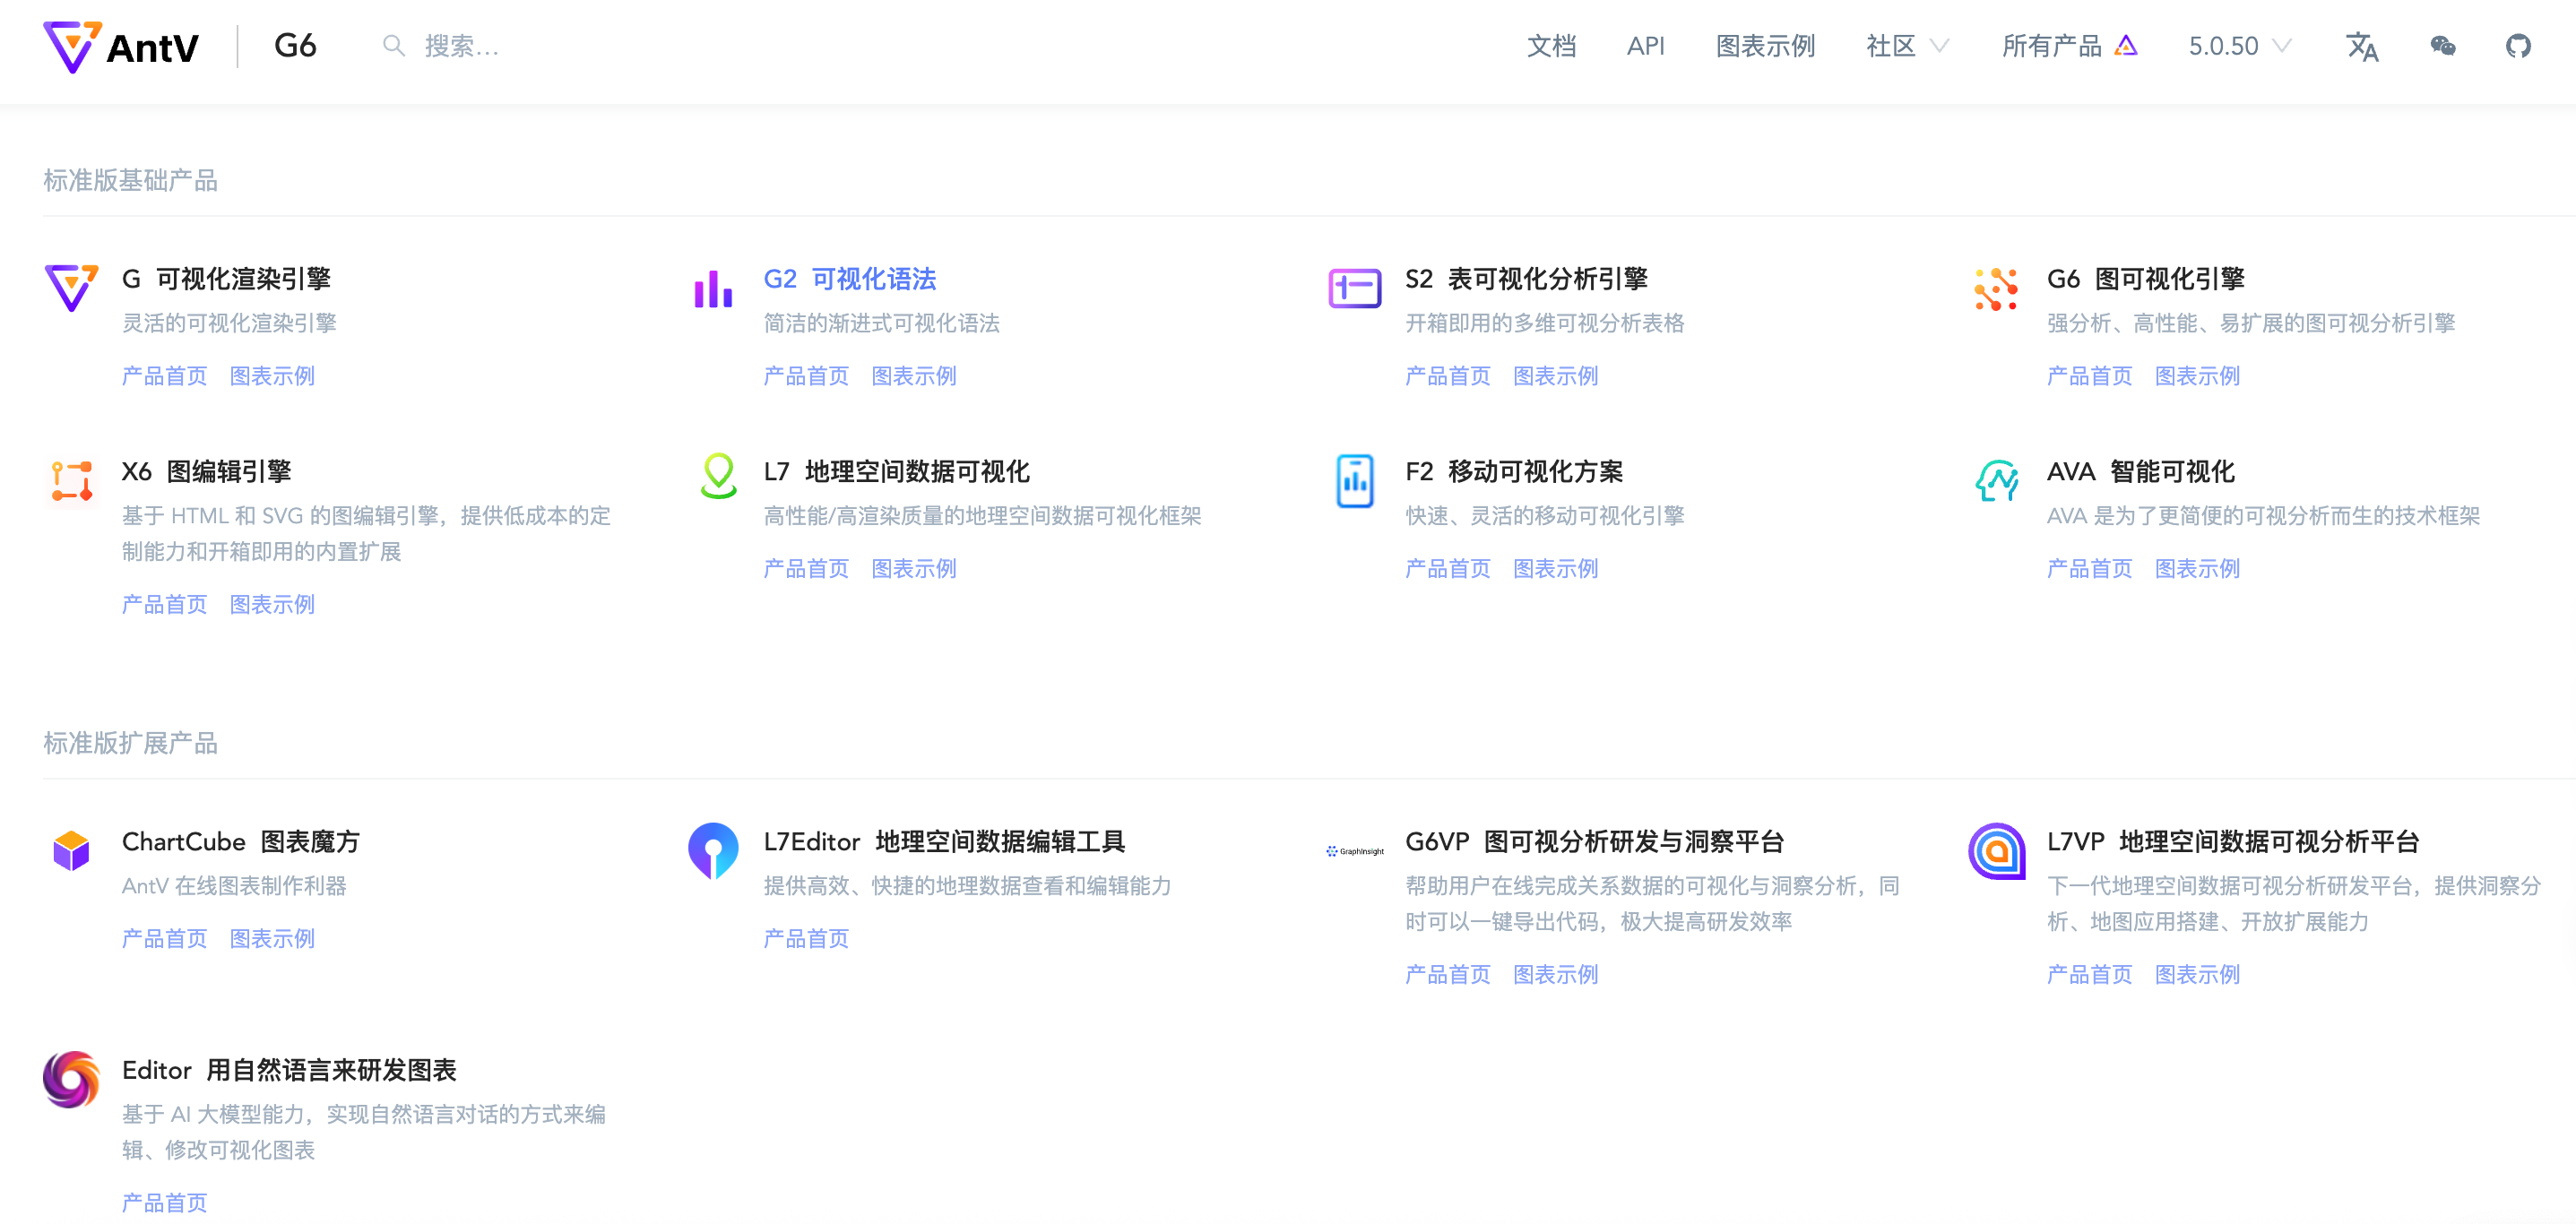The image size is (2576, 1224).
Task: Click the L7 map pin icon
Action: click(x=718, y=476)
